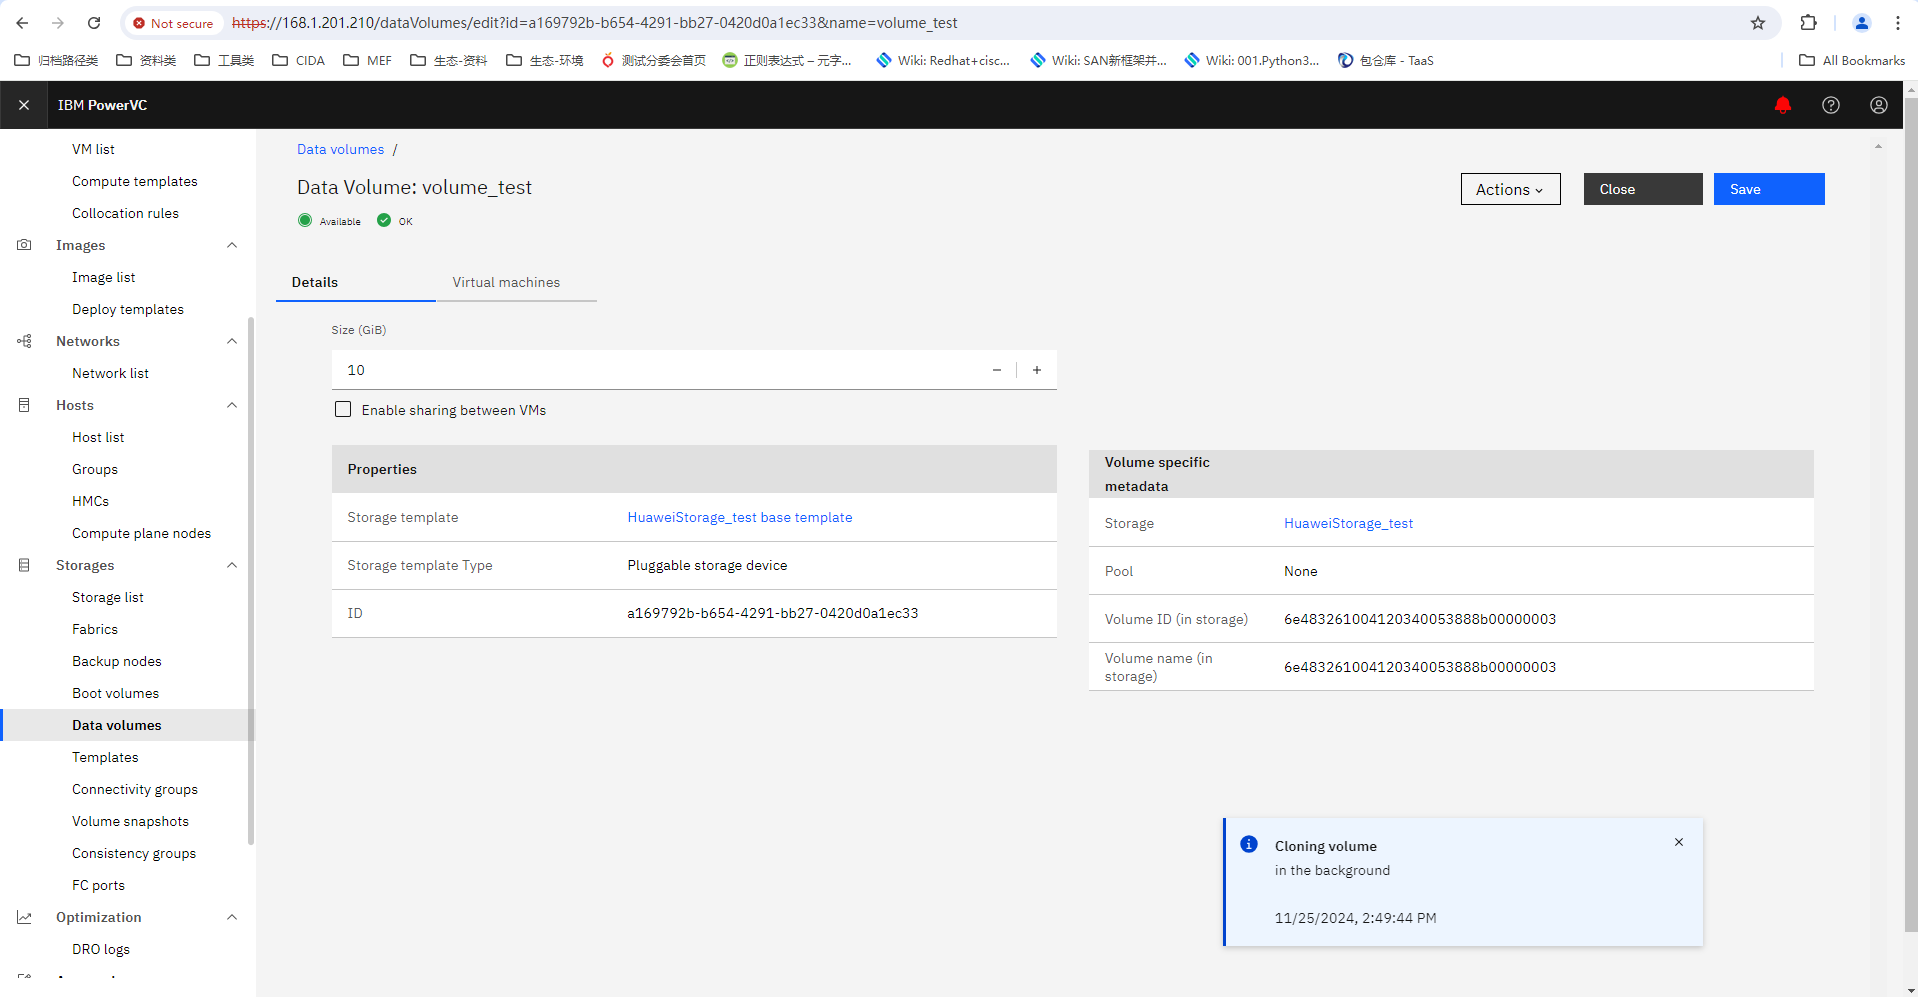Click the Networks icon in sidebar

(24, 341)
